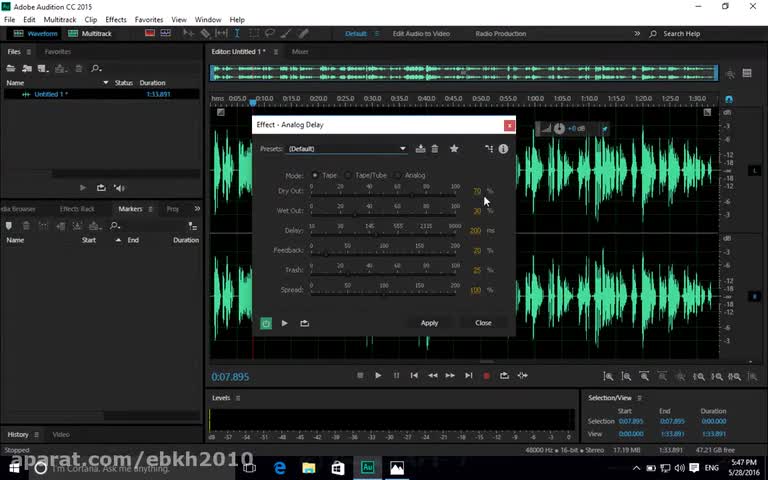The width and height of the screenshot is (768, 480).
Task: Zoom in amplitude icon
Action: coord(608,376)
